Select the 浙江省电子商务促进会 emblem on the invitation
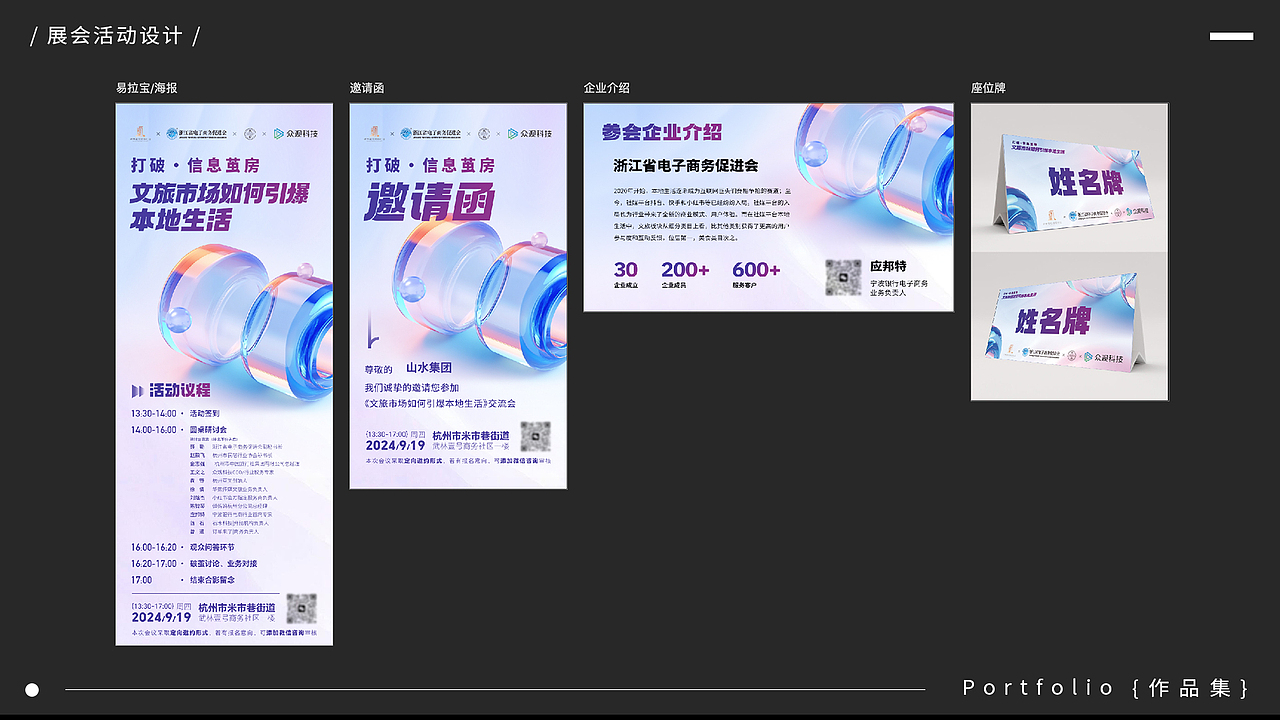The image size is (1280, 720). coord(406,133)
